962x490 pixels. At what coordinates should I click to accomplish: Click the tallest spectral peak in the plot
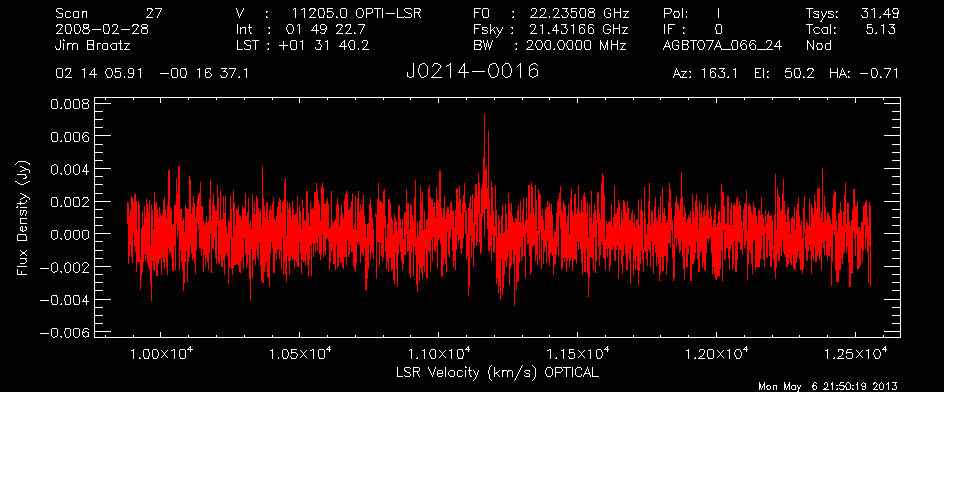tap(484, 117)
